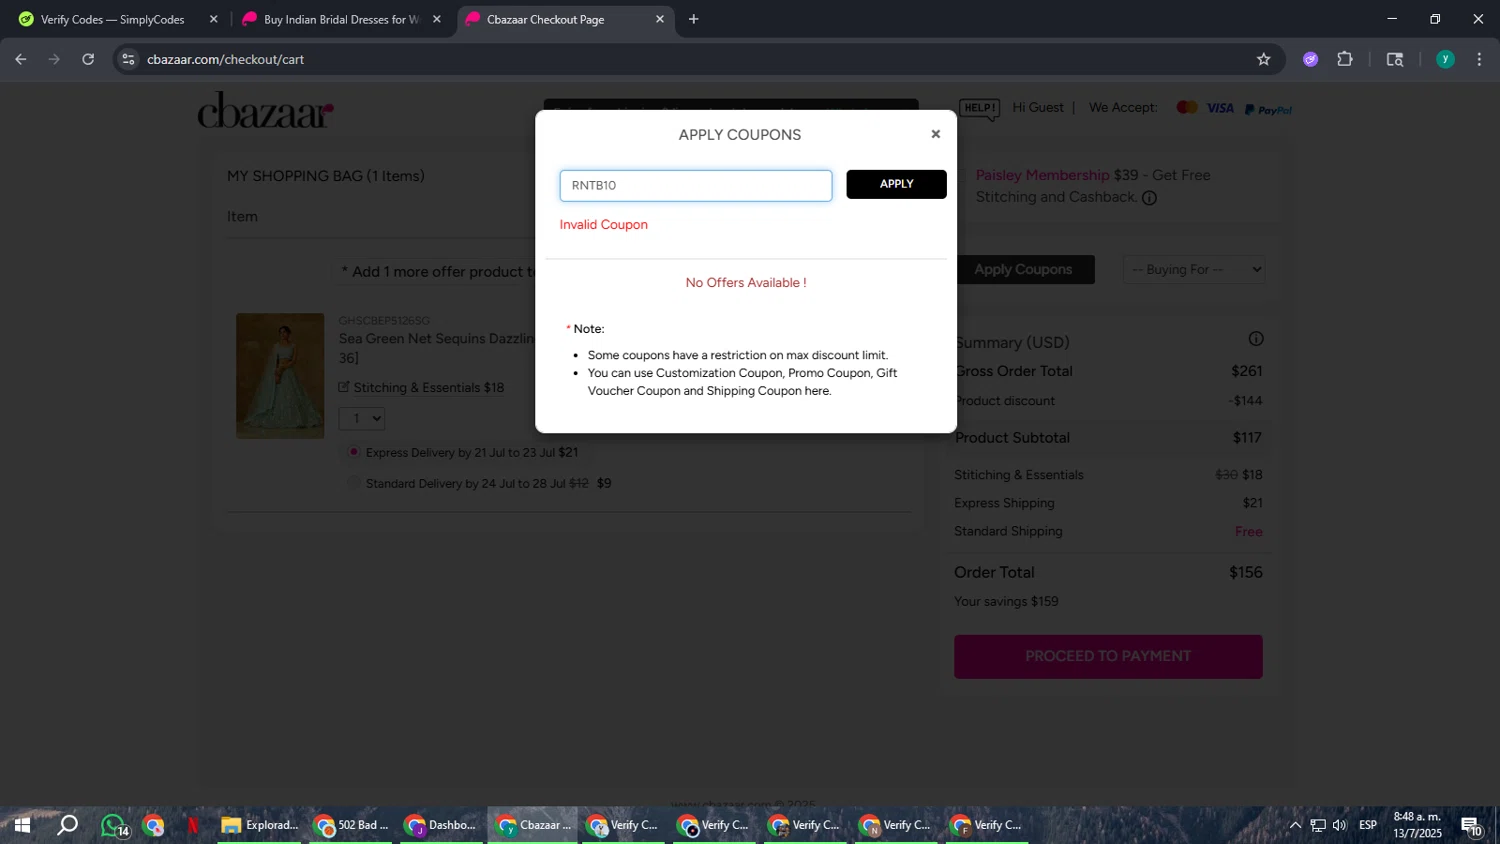
Task: Open File Explorer taskbar window
Action: [260, 825]
